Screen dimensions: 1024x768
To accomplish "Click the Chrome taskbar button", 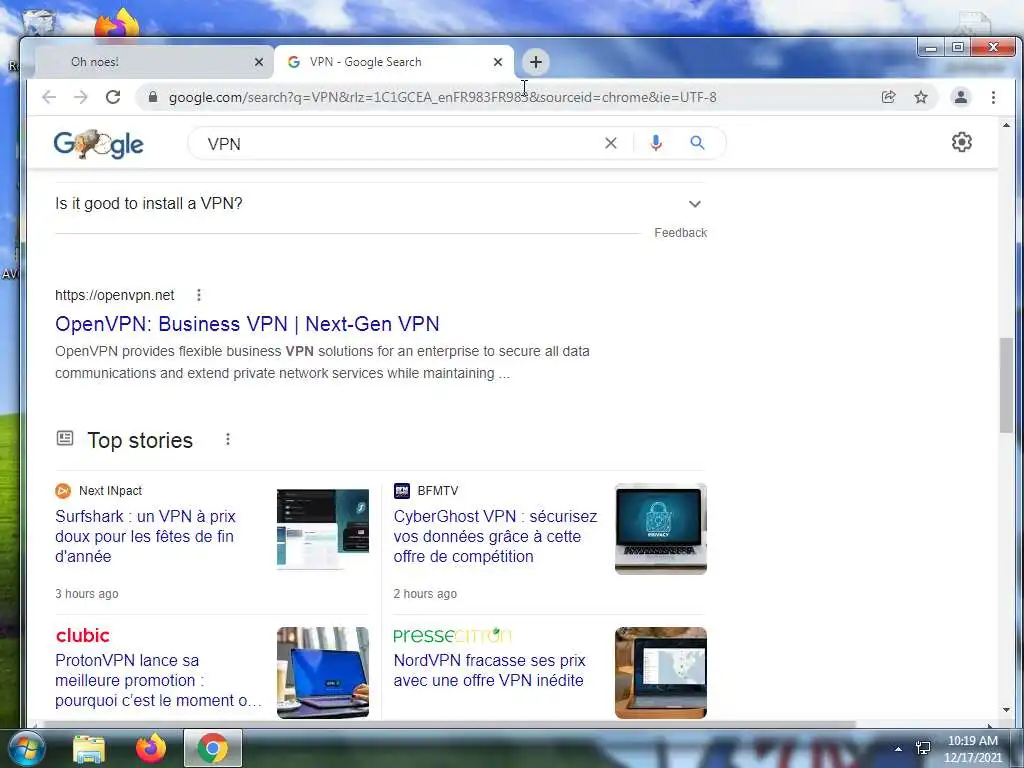I will tap(212, 748).
